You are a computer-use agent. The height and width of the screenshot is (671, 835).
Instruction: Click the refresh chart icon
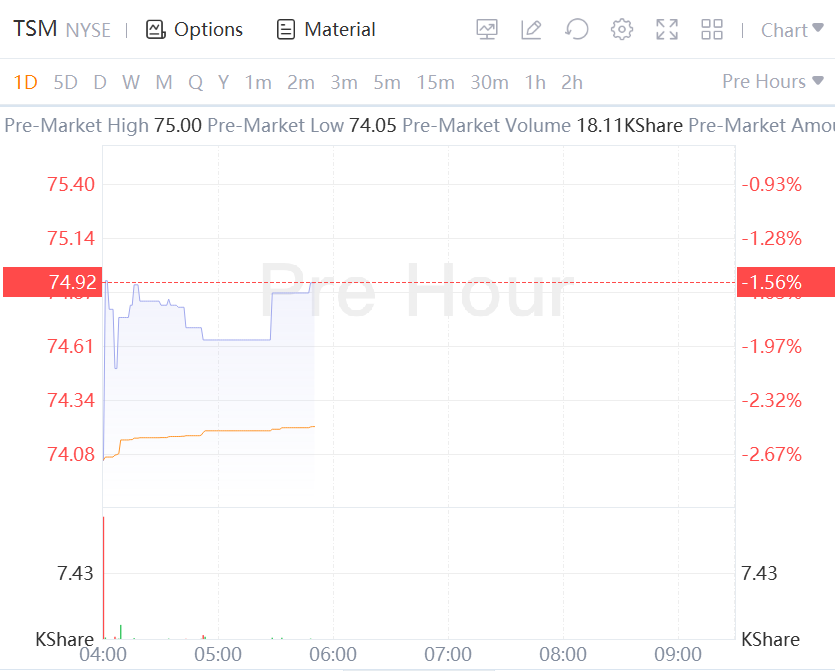pos(576,30)
